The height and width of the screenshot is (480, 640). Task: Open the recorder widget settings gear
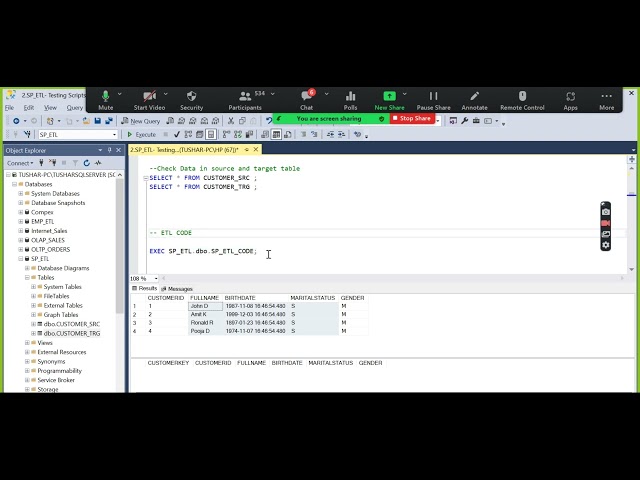tap(605, 245)
